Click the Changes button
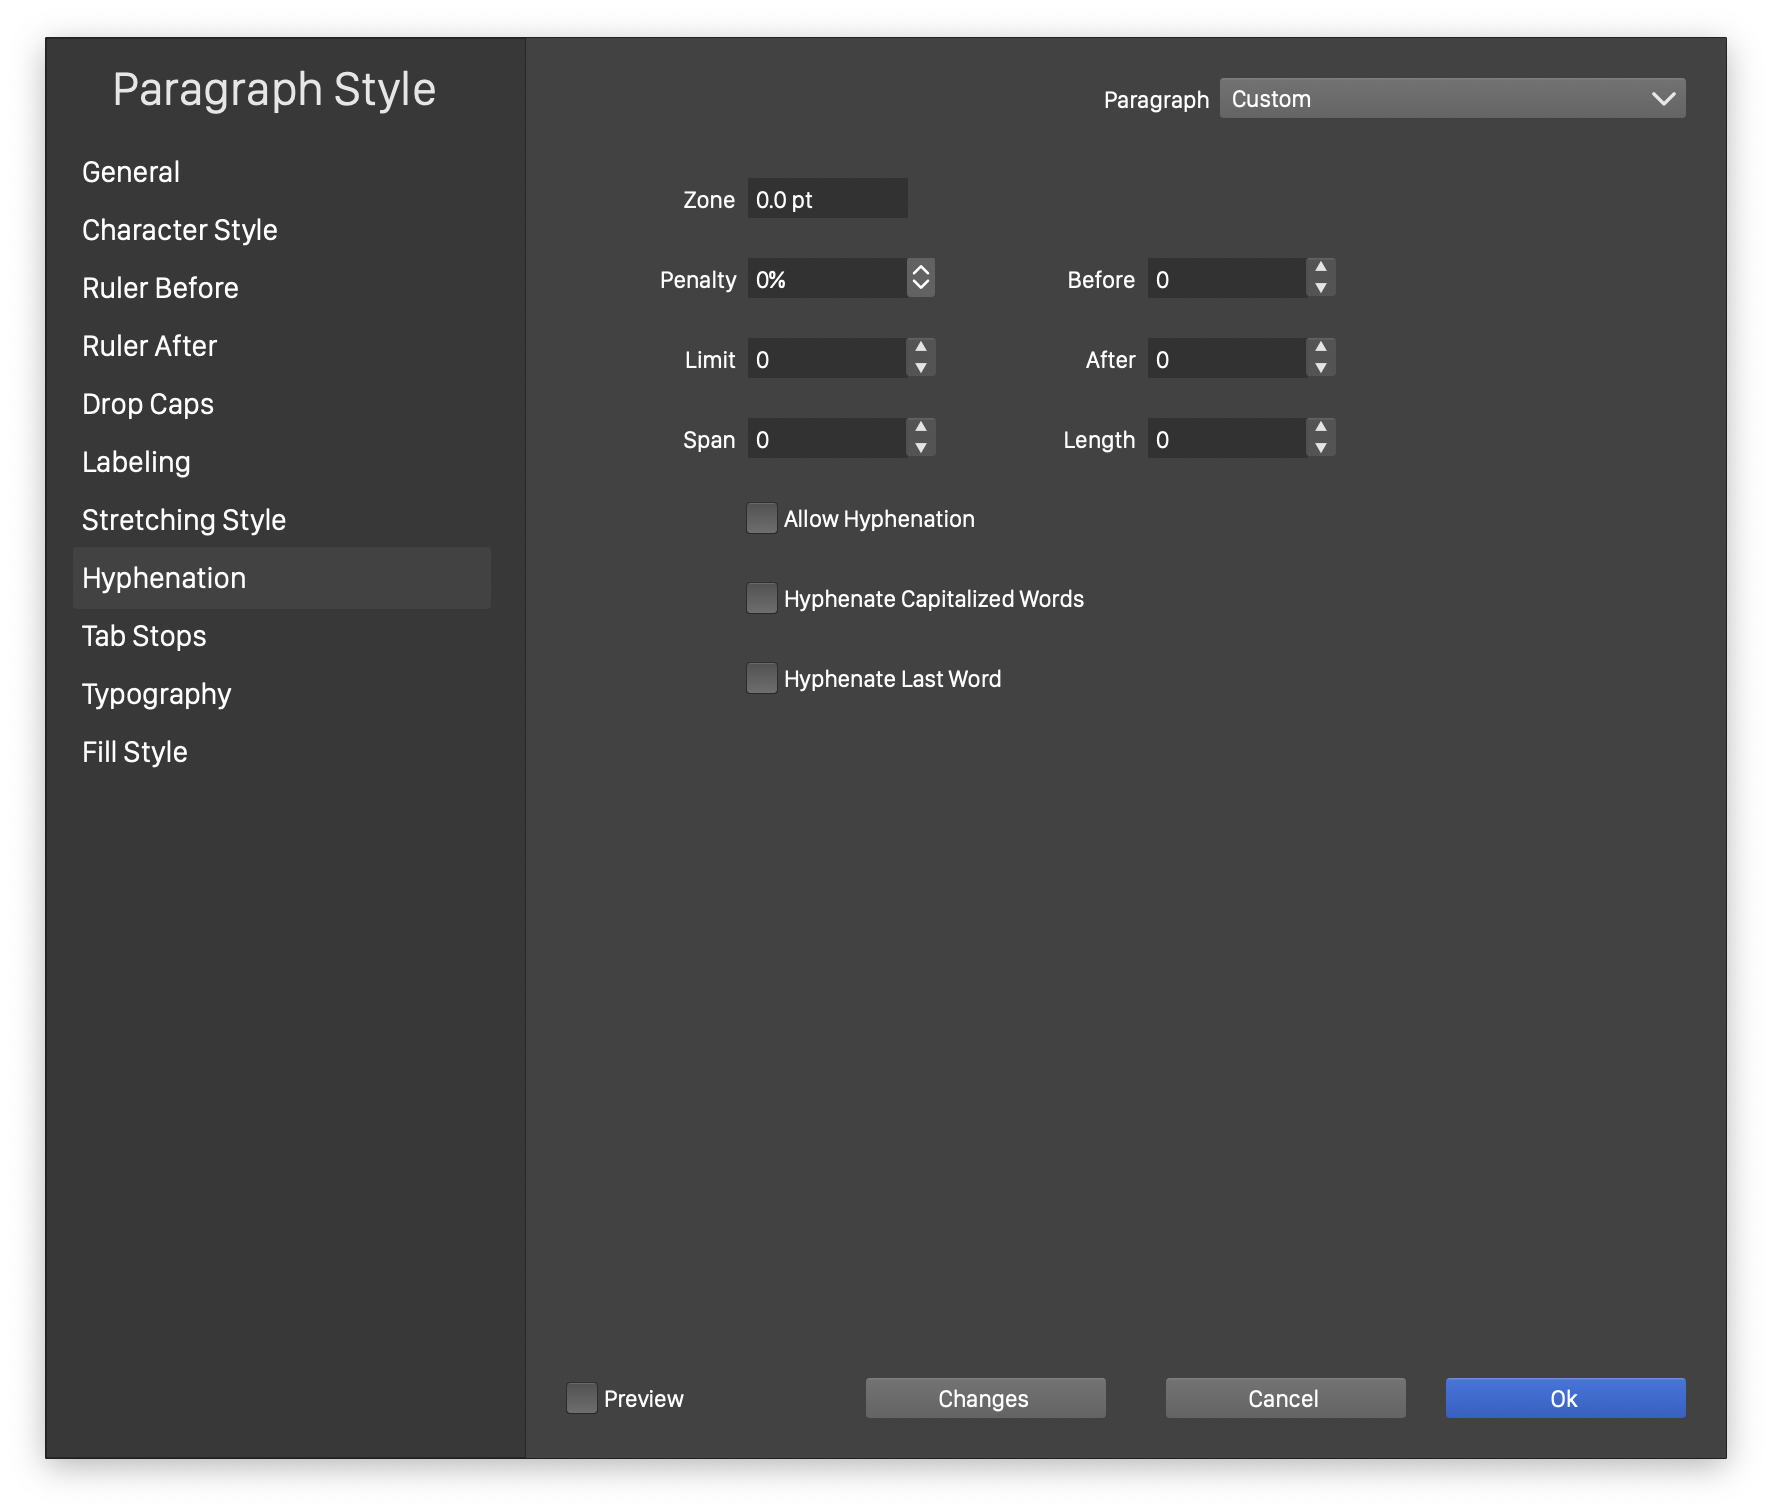Viewport: 1772px width, 1512px height. 985,1398
